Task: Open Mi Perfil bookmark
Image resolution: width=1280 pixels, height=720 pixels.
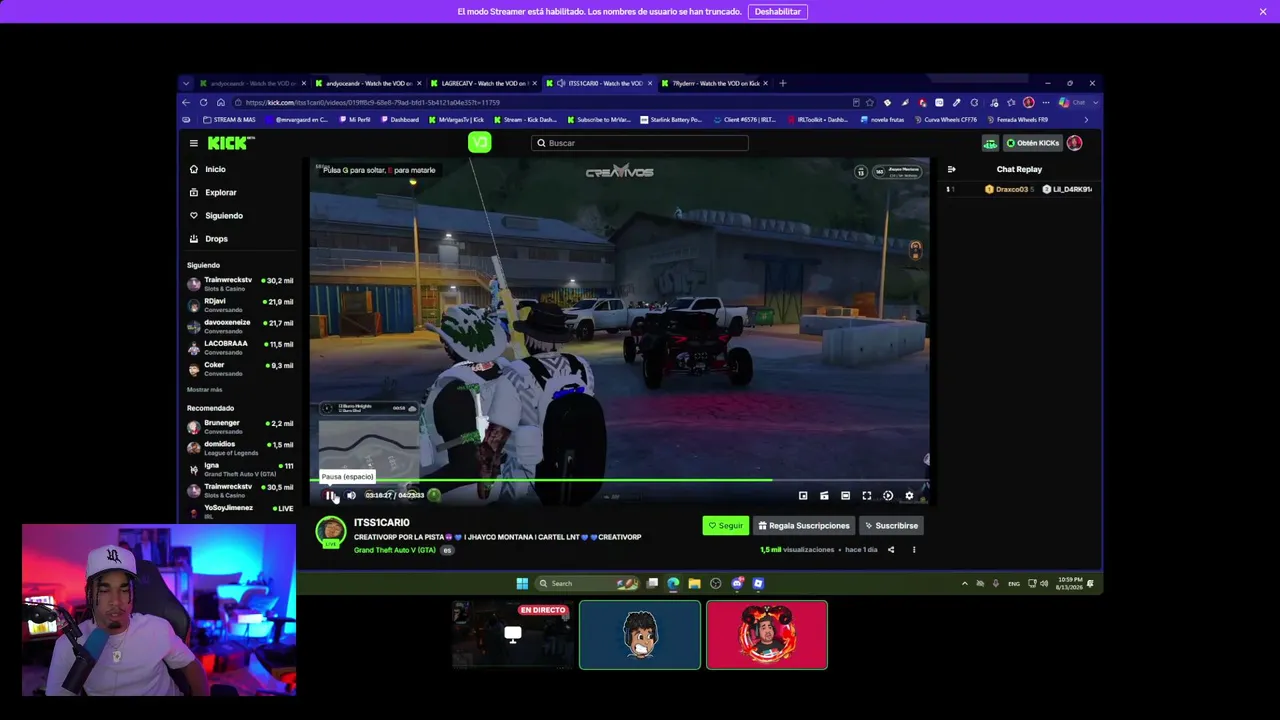Action: [x=355, y=120]
